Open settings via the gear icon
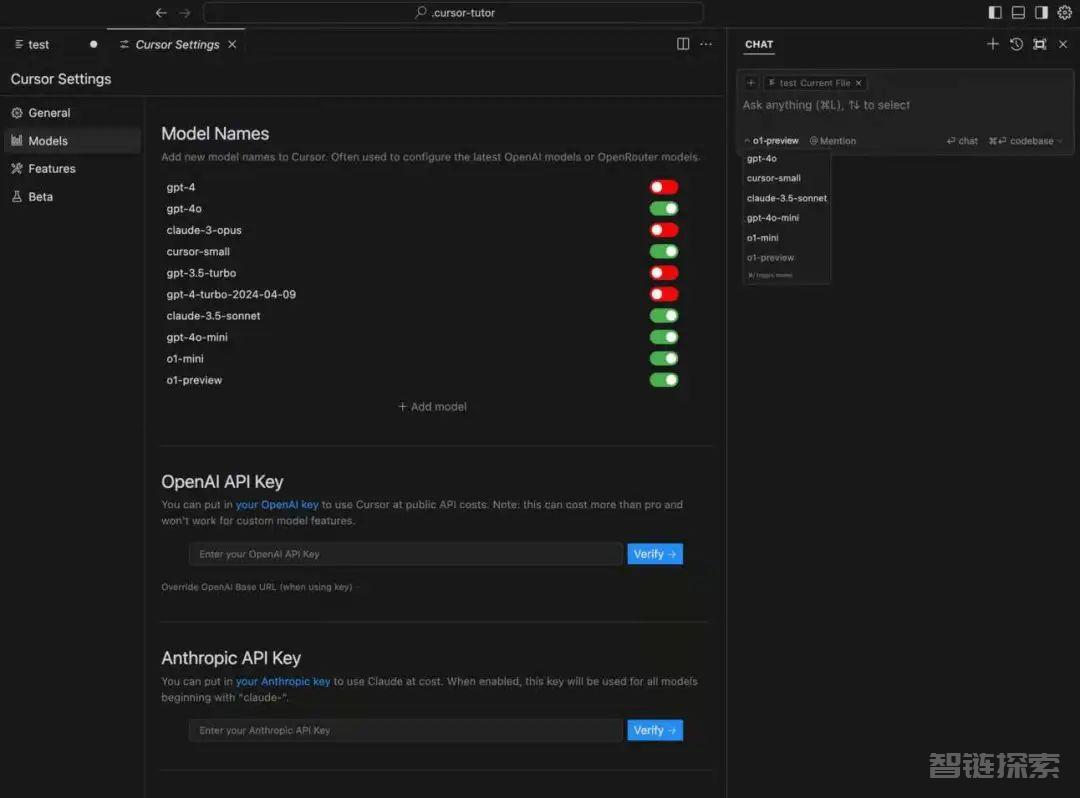The image size is (1080, 798). 1064,12
